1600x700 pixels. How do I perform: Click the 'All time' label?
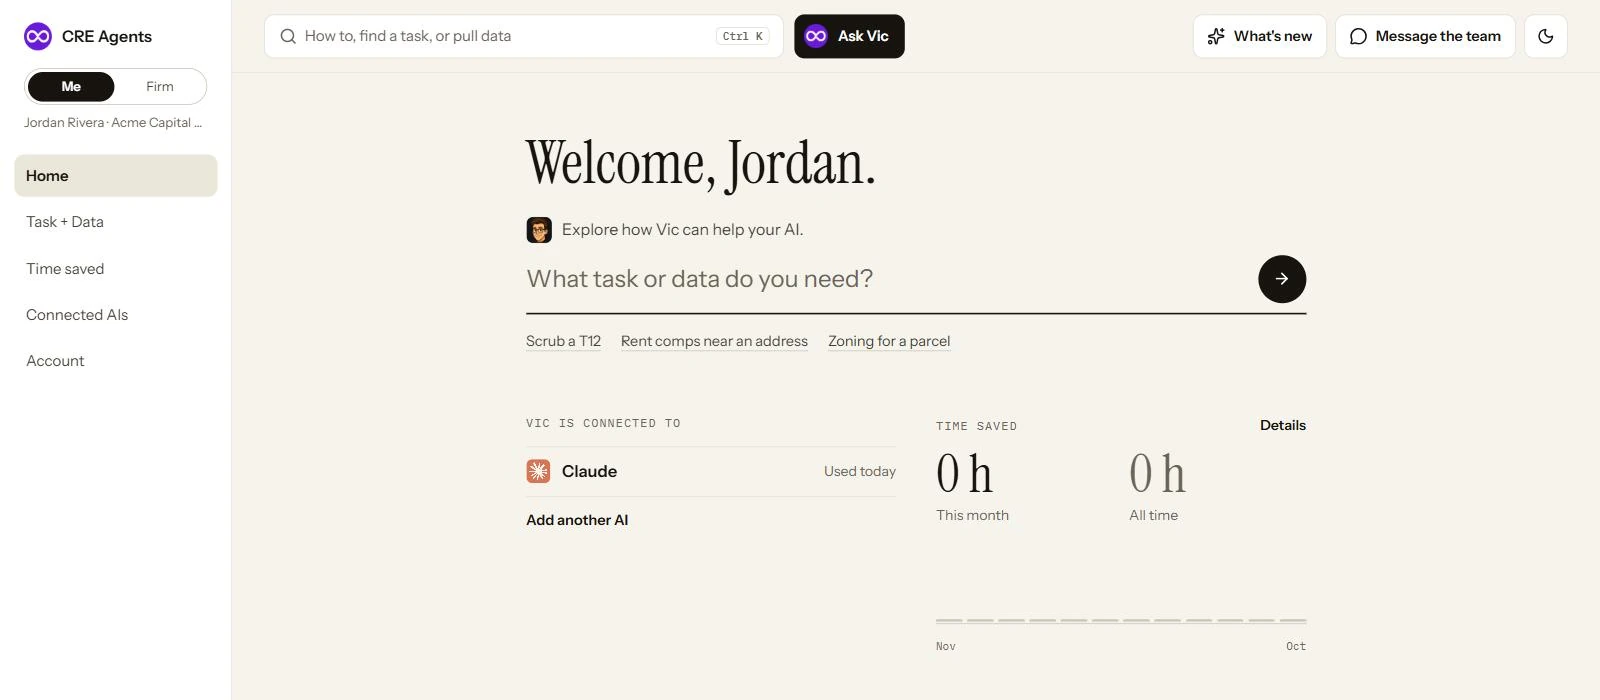point(1154,515)
